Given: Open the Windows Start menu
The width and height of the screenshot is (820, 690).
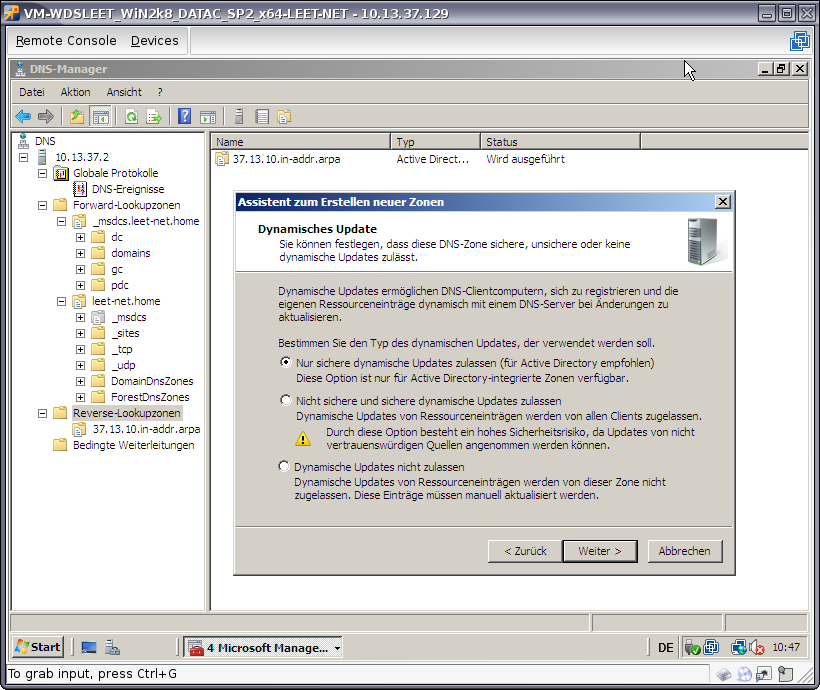Looking at the screenshot, I should pyautogui.click(x=37, y=648).
